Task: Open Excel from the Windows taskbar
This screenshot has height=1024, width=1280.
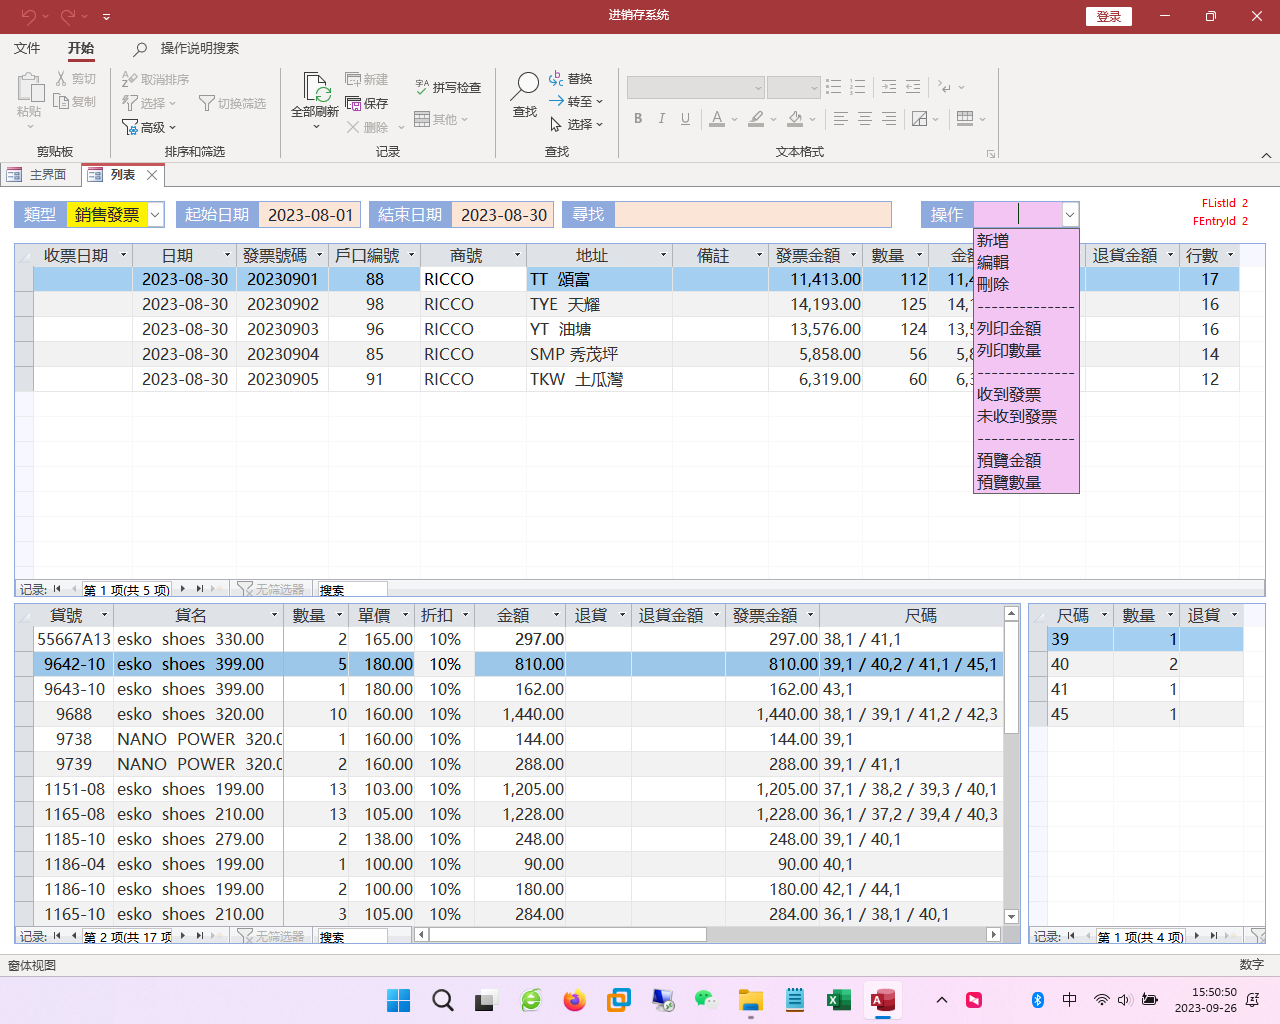Action: [838, 1000]
